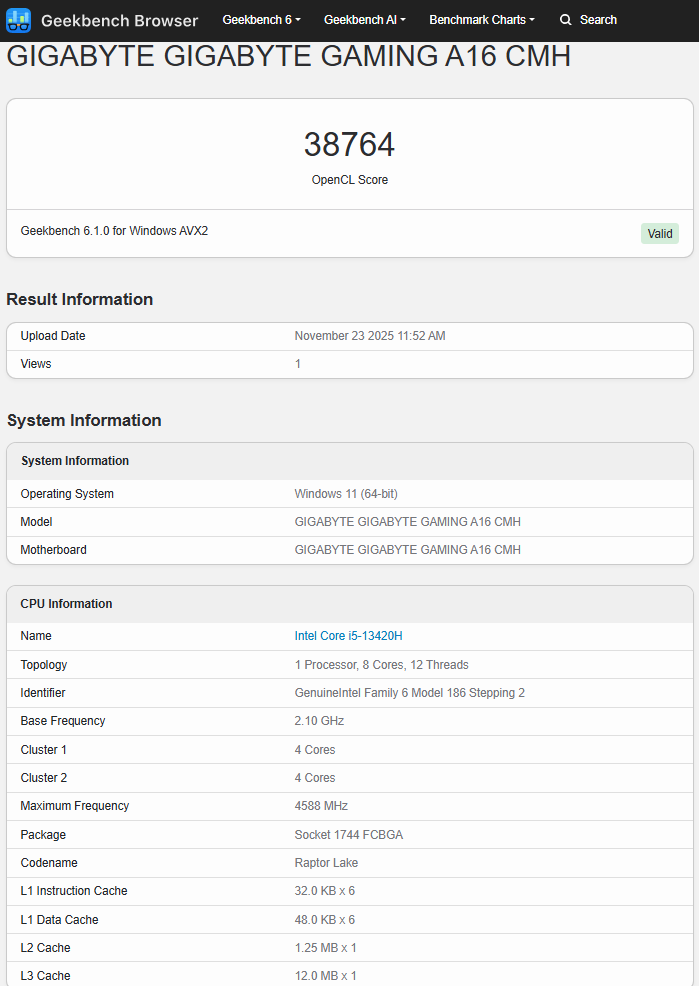Click the L1 Instruction Cache label
The width and height of the screenshot is (699, 986).
pos(74,890)
